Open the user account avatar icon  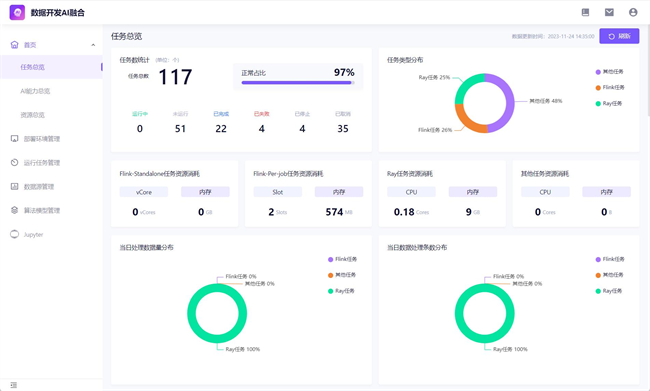point(633,12)
